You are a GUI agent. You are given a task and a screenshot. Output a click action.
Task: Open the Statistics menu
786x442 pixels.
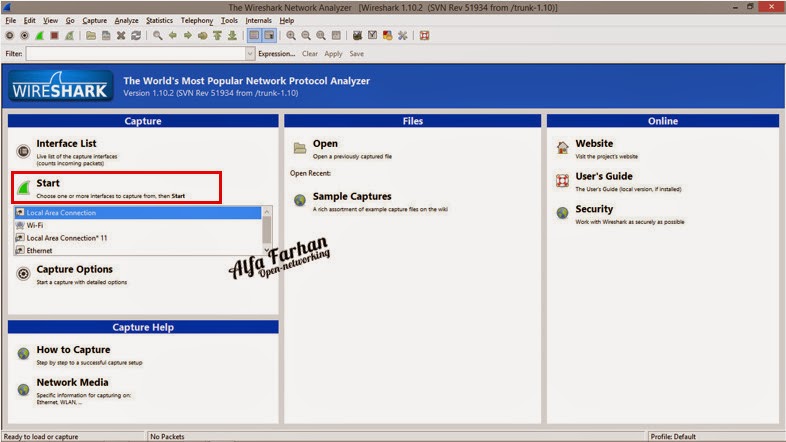tap(159, 21)
